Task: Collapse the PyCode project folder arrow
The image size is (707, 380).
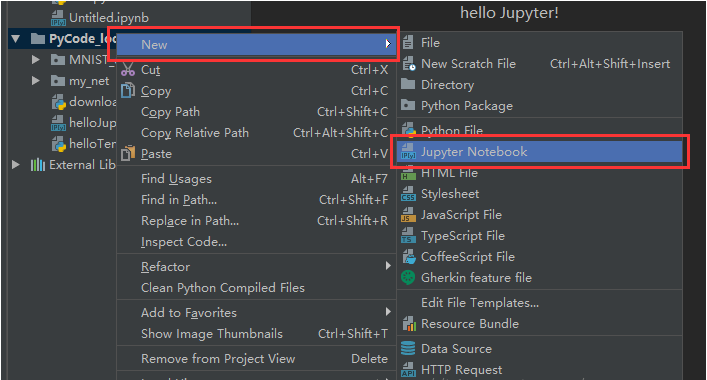Action: [x=16, y=39]
